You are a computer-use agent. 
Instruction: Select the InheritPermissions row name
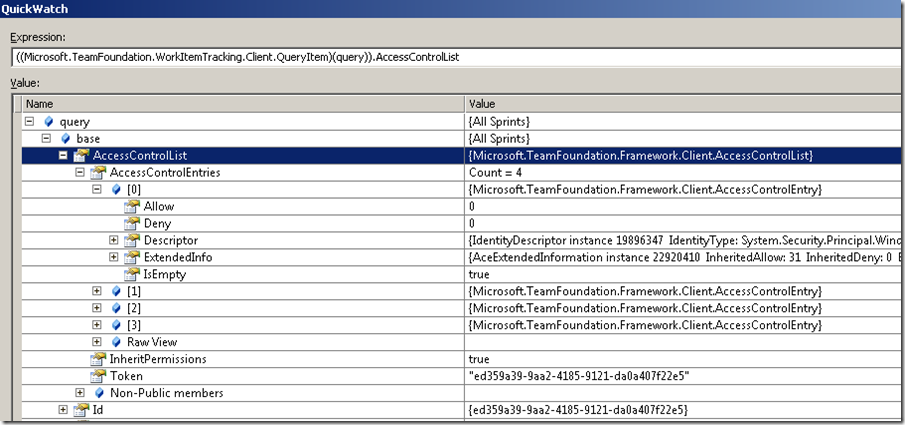(158, 359)
